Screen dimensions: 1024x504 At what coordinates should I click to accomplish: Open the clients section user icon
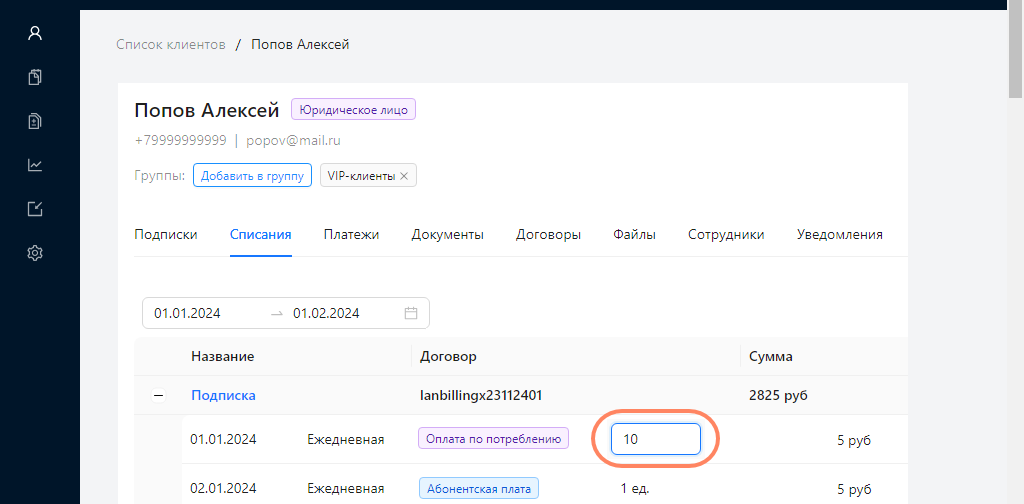tap(35, 33)
